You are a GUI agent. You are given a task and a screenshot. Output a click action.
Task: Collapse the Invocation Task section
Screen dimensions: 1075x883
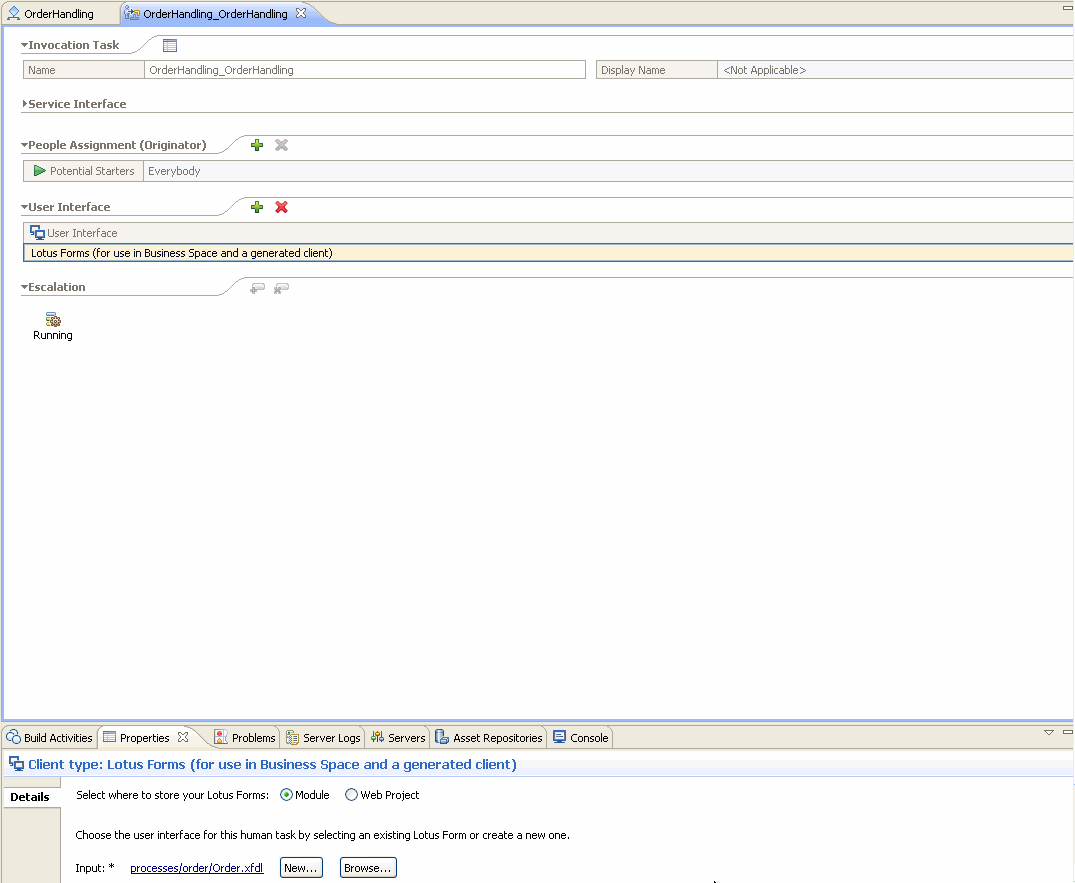click(x=25, y=45)
